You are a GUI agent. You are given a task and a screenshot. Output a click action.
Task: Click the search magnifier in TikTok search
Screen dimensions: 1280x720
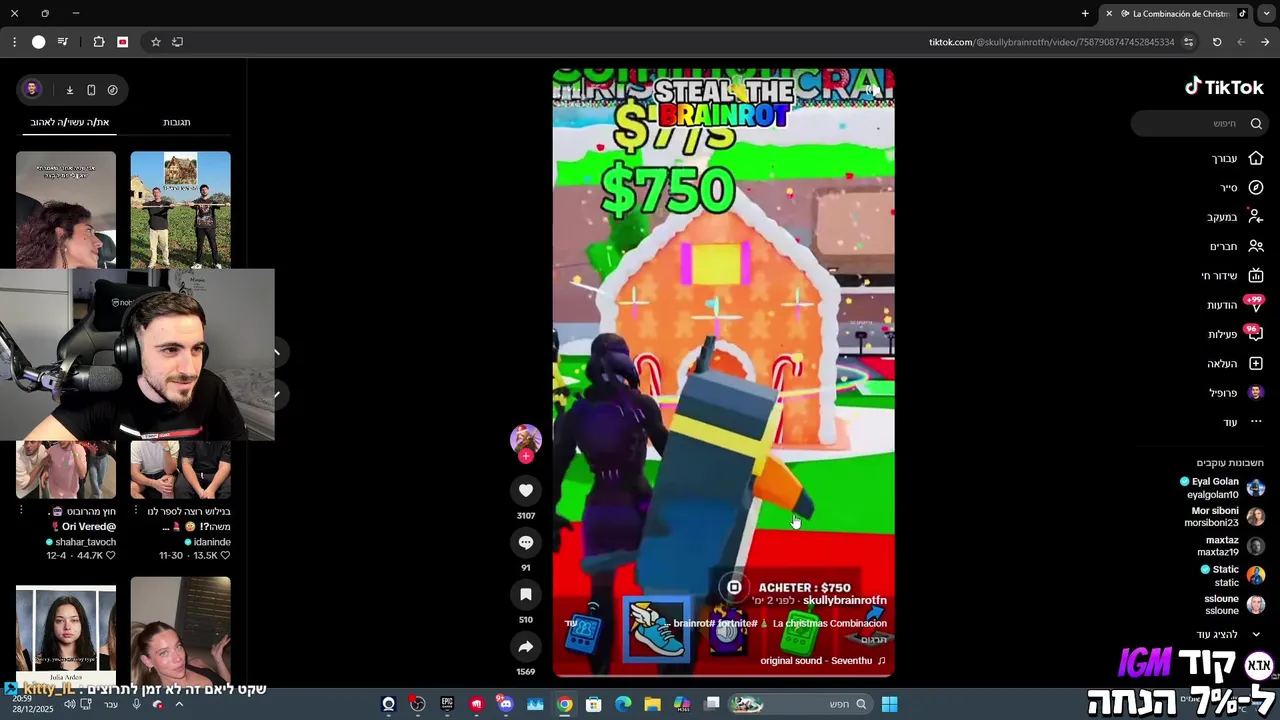[1256, 123]
